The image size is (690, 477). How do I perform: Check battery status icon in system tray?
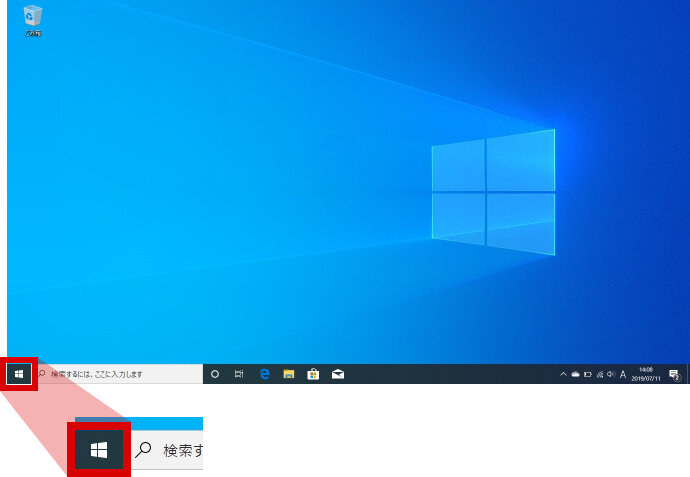tap(587, 374)
